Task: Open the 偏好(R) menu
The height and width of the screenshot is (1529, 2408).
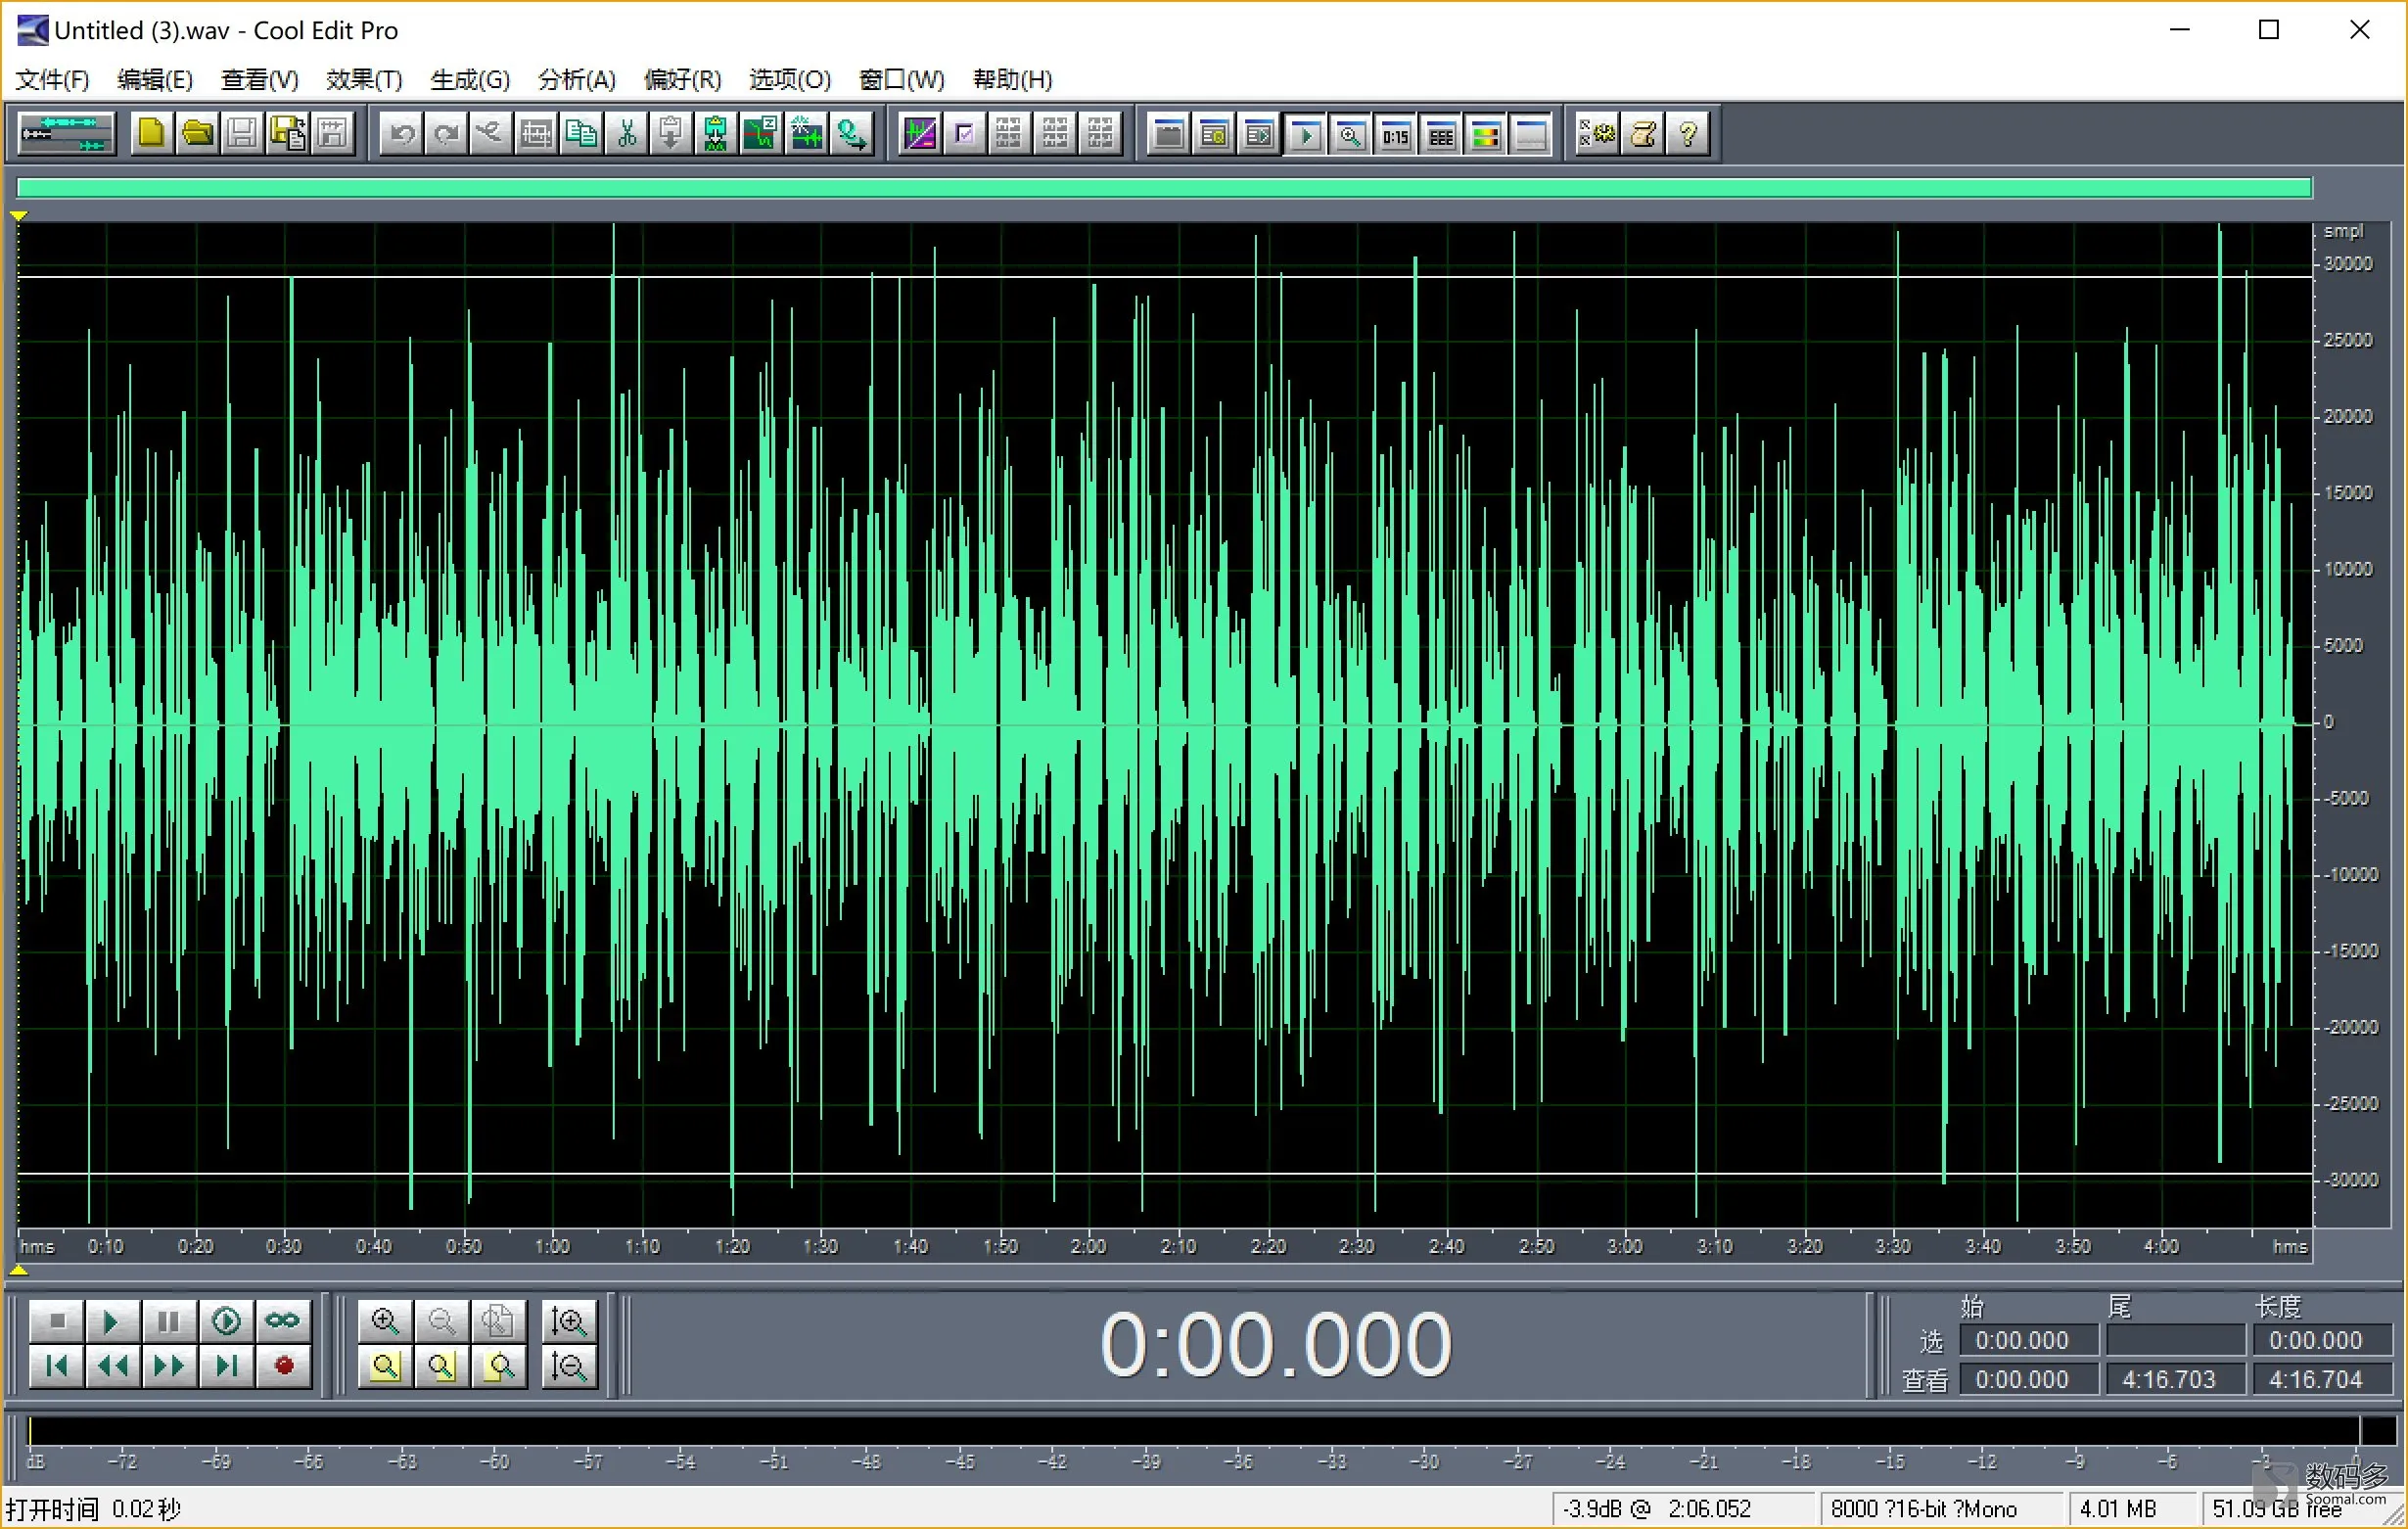Action: click(x=683, y=79)
